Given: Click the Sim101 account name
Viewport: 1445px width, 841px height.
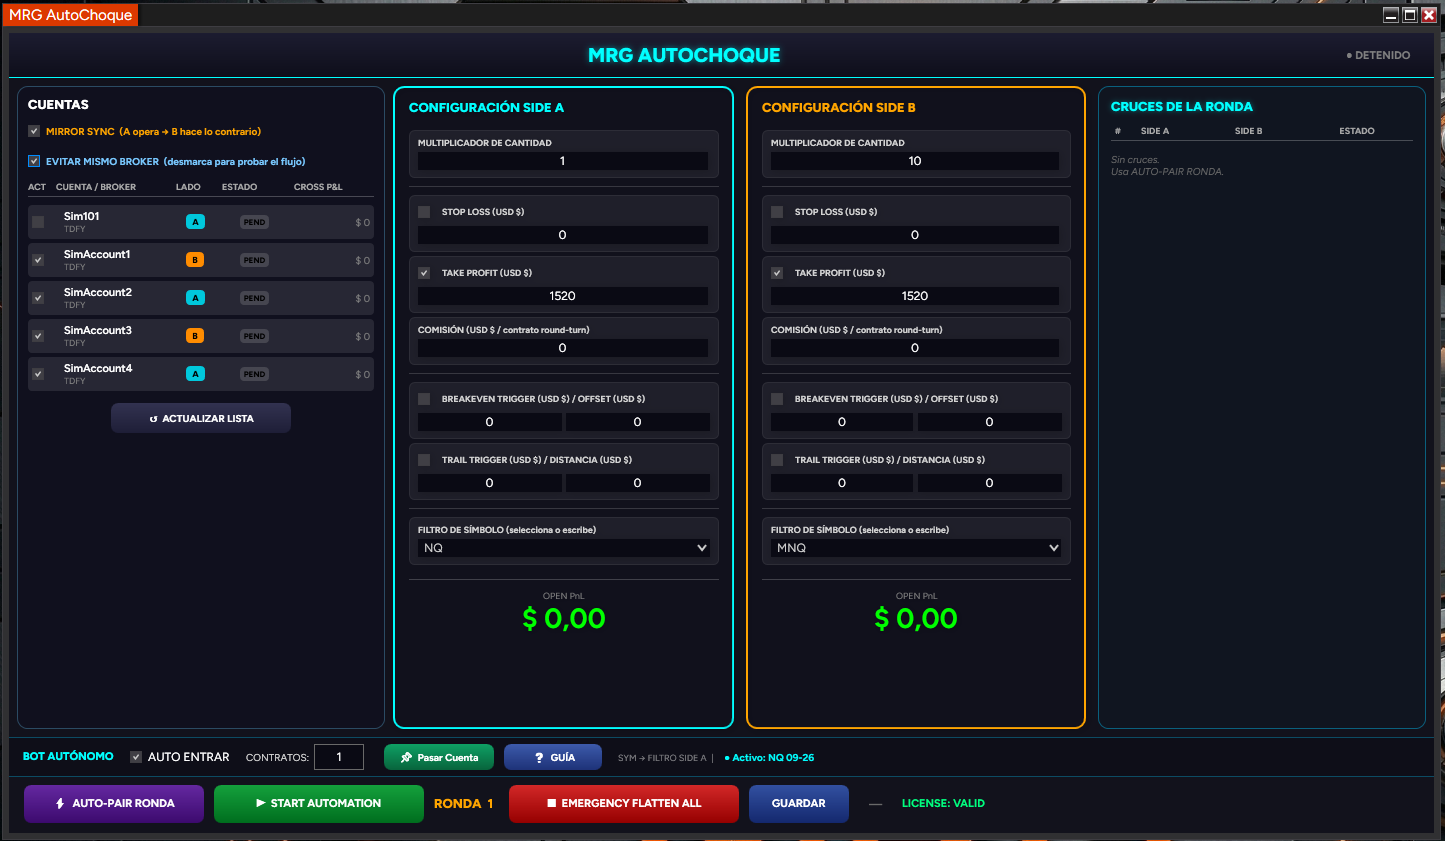Looking at the screenshot, I should 82,216.
